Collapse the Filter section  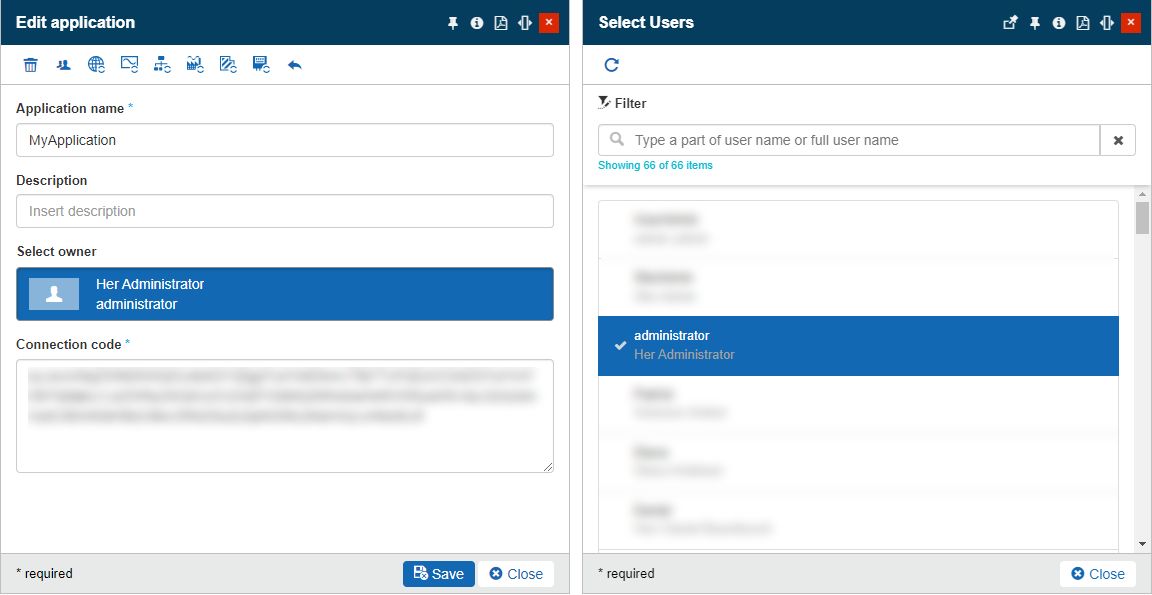coord(602,102)
